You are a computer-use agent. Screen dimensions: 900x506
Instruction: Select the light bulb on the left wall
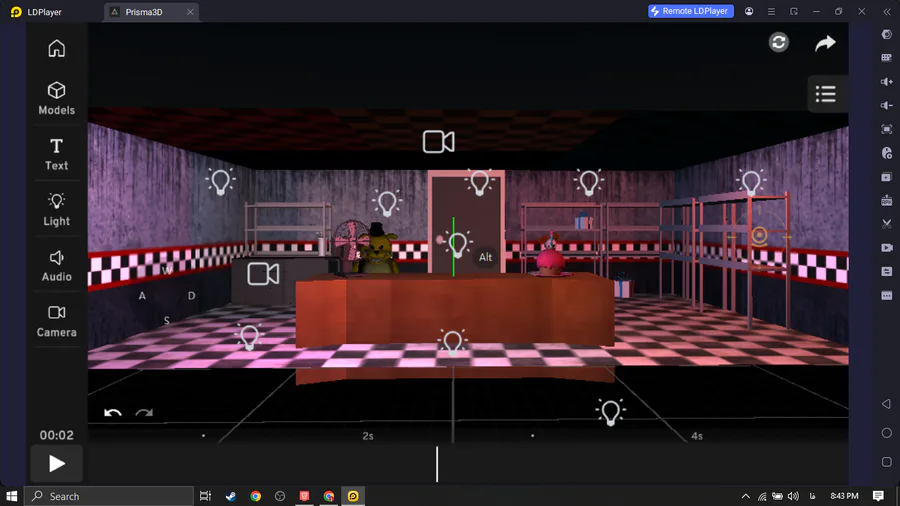(x=220, y=182)
